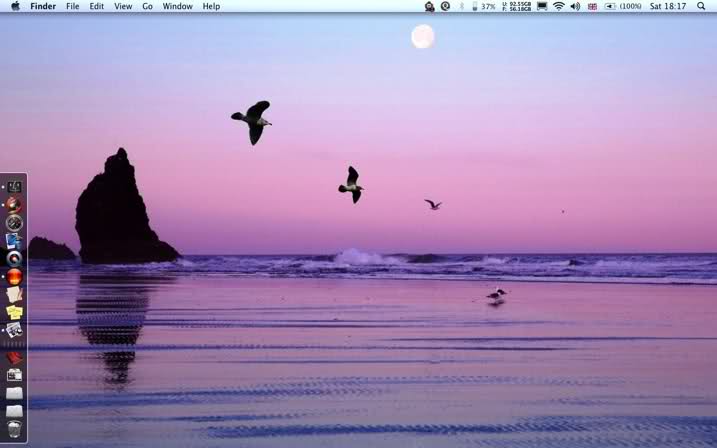Open Spotlight search magnifier
The image size is (717, 448).
pos(701,6)
